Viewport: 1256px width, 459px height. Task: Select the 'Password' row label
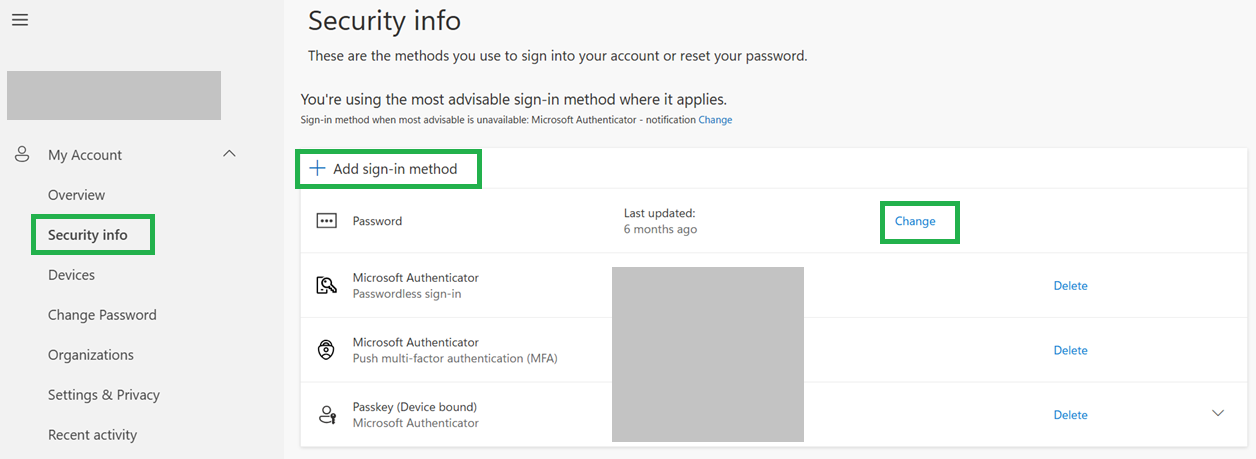pyautogui.click(x=377, y=221)
